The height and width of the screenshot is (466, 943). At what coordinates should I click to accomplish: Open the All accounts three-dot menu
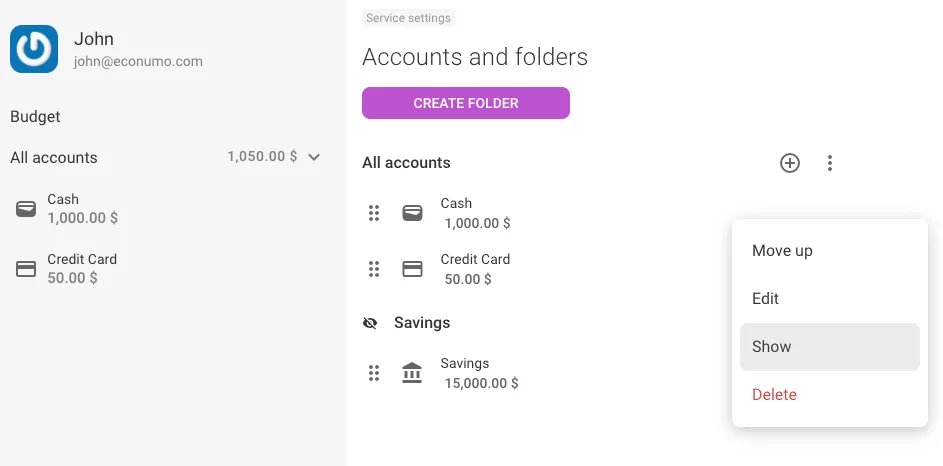(829, 163)
